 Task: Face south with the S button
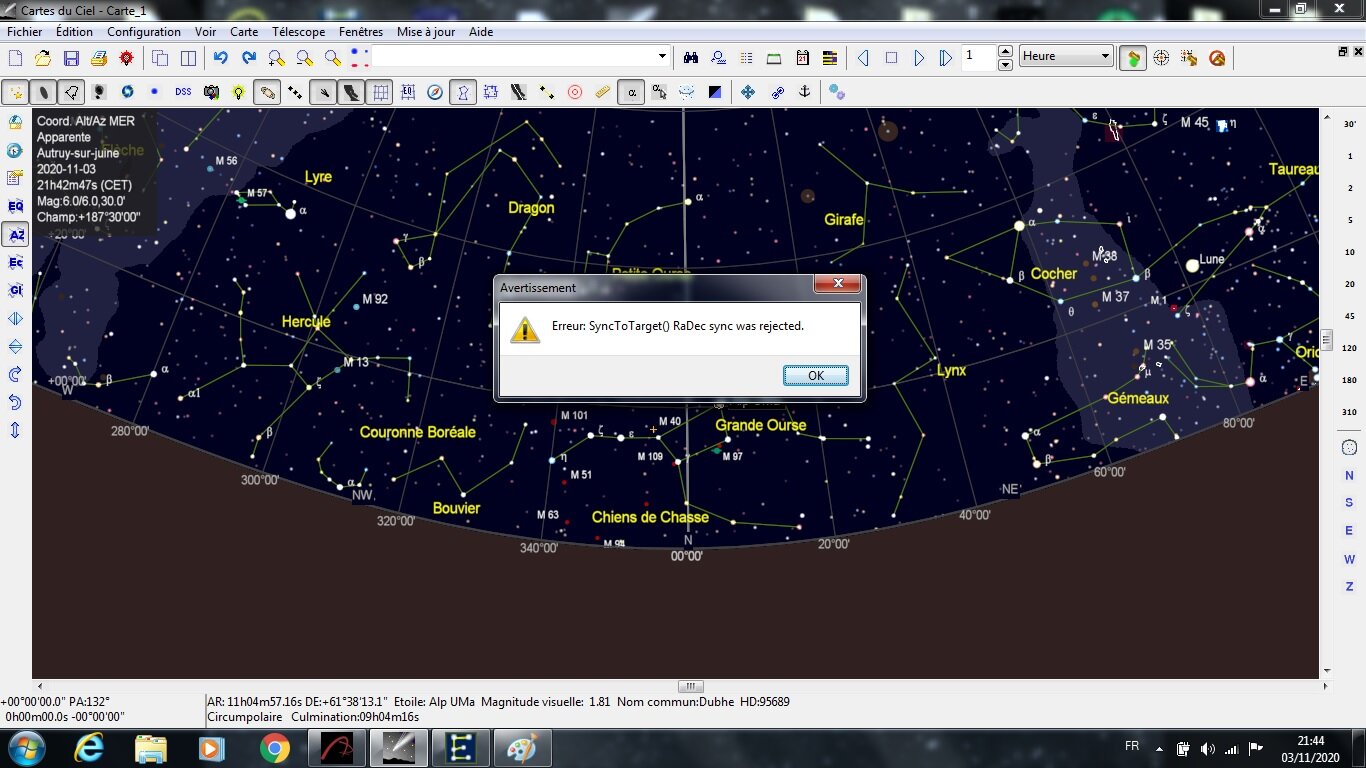click(1350, 503)
